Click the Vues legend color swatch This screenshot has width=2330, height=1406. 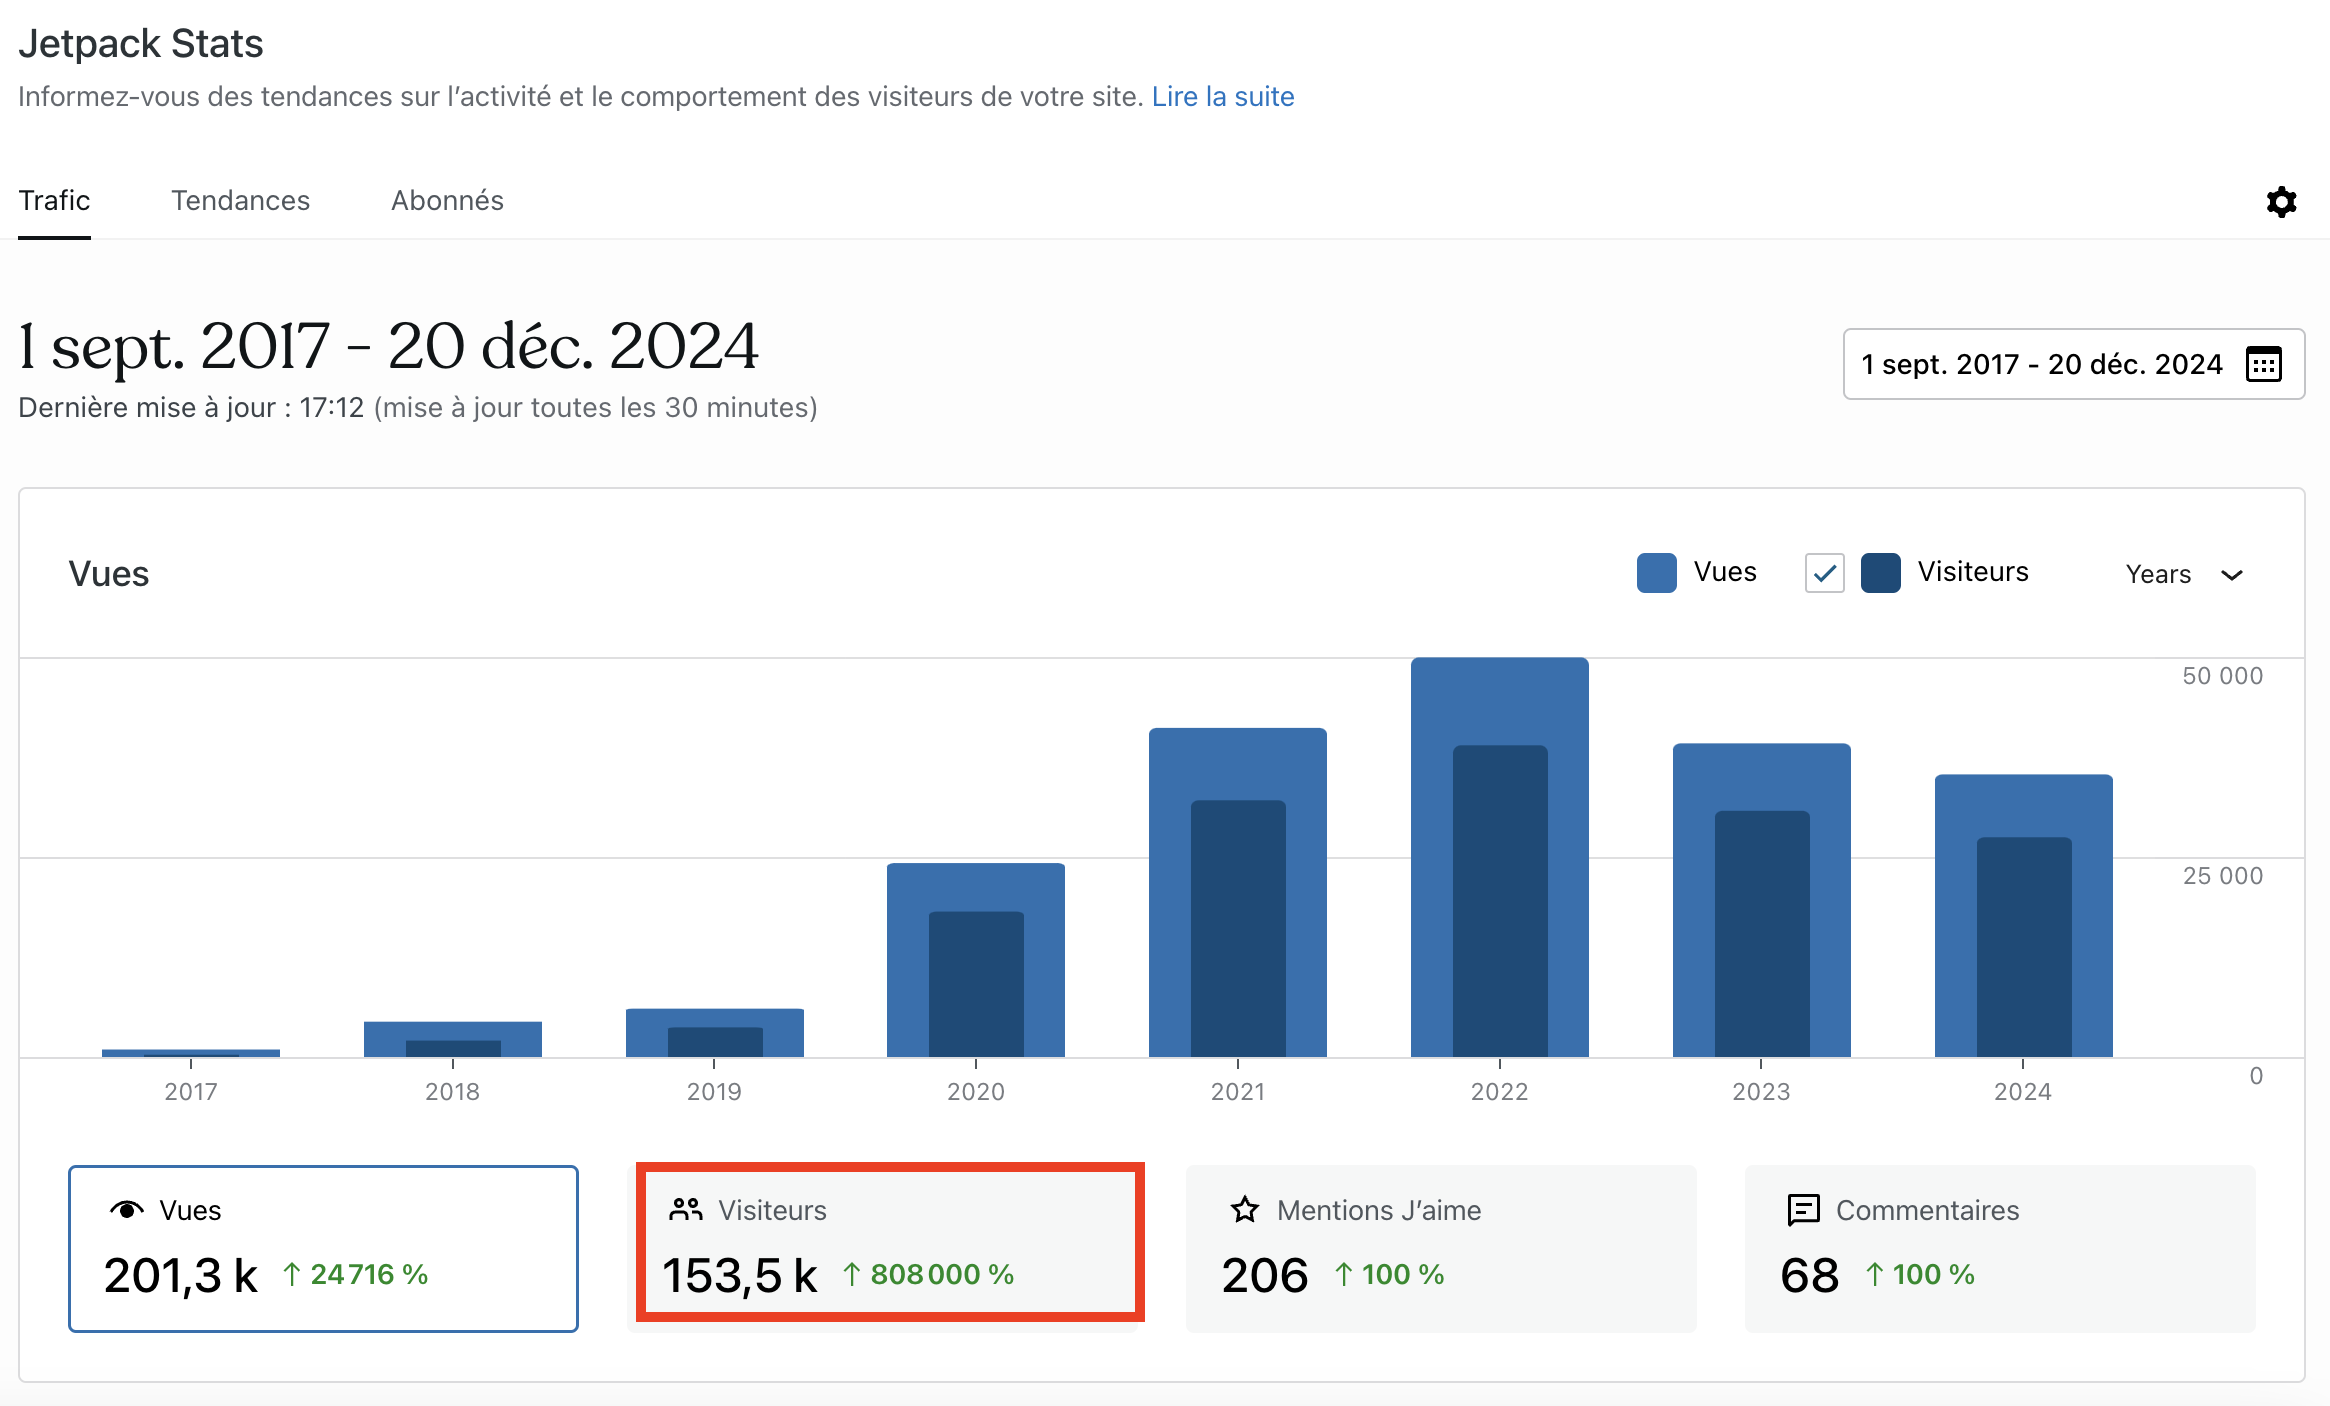1656,573
